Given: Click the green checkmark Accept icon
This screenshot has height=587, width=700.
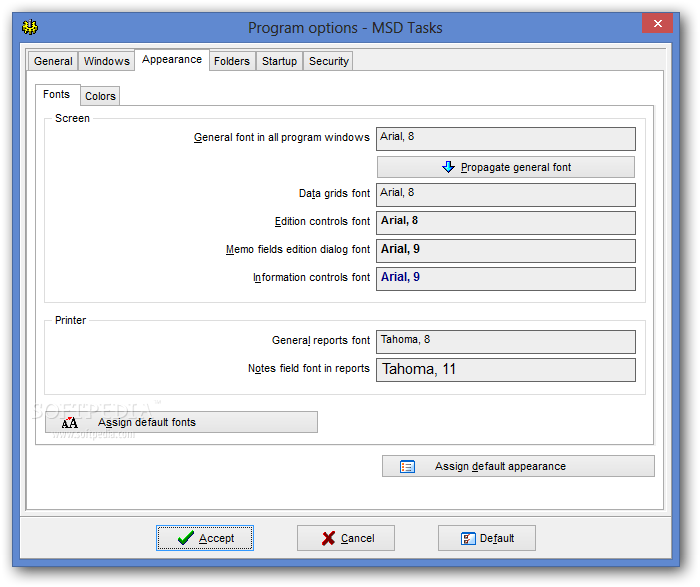Looking at the screenshot, I should click(186, 538).
